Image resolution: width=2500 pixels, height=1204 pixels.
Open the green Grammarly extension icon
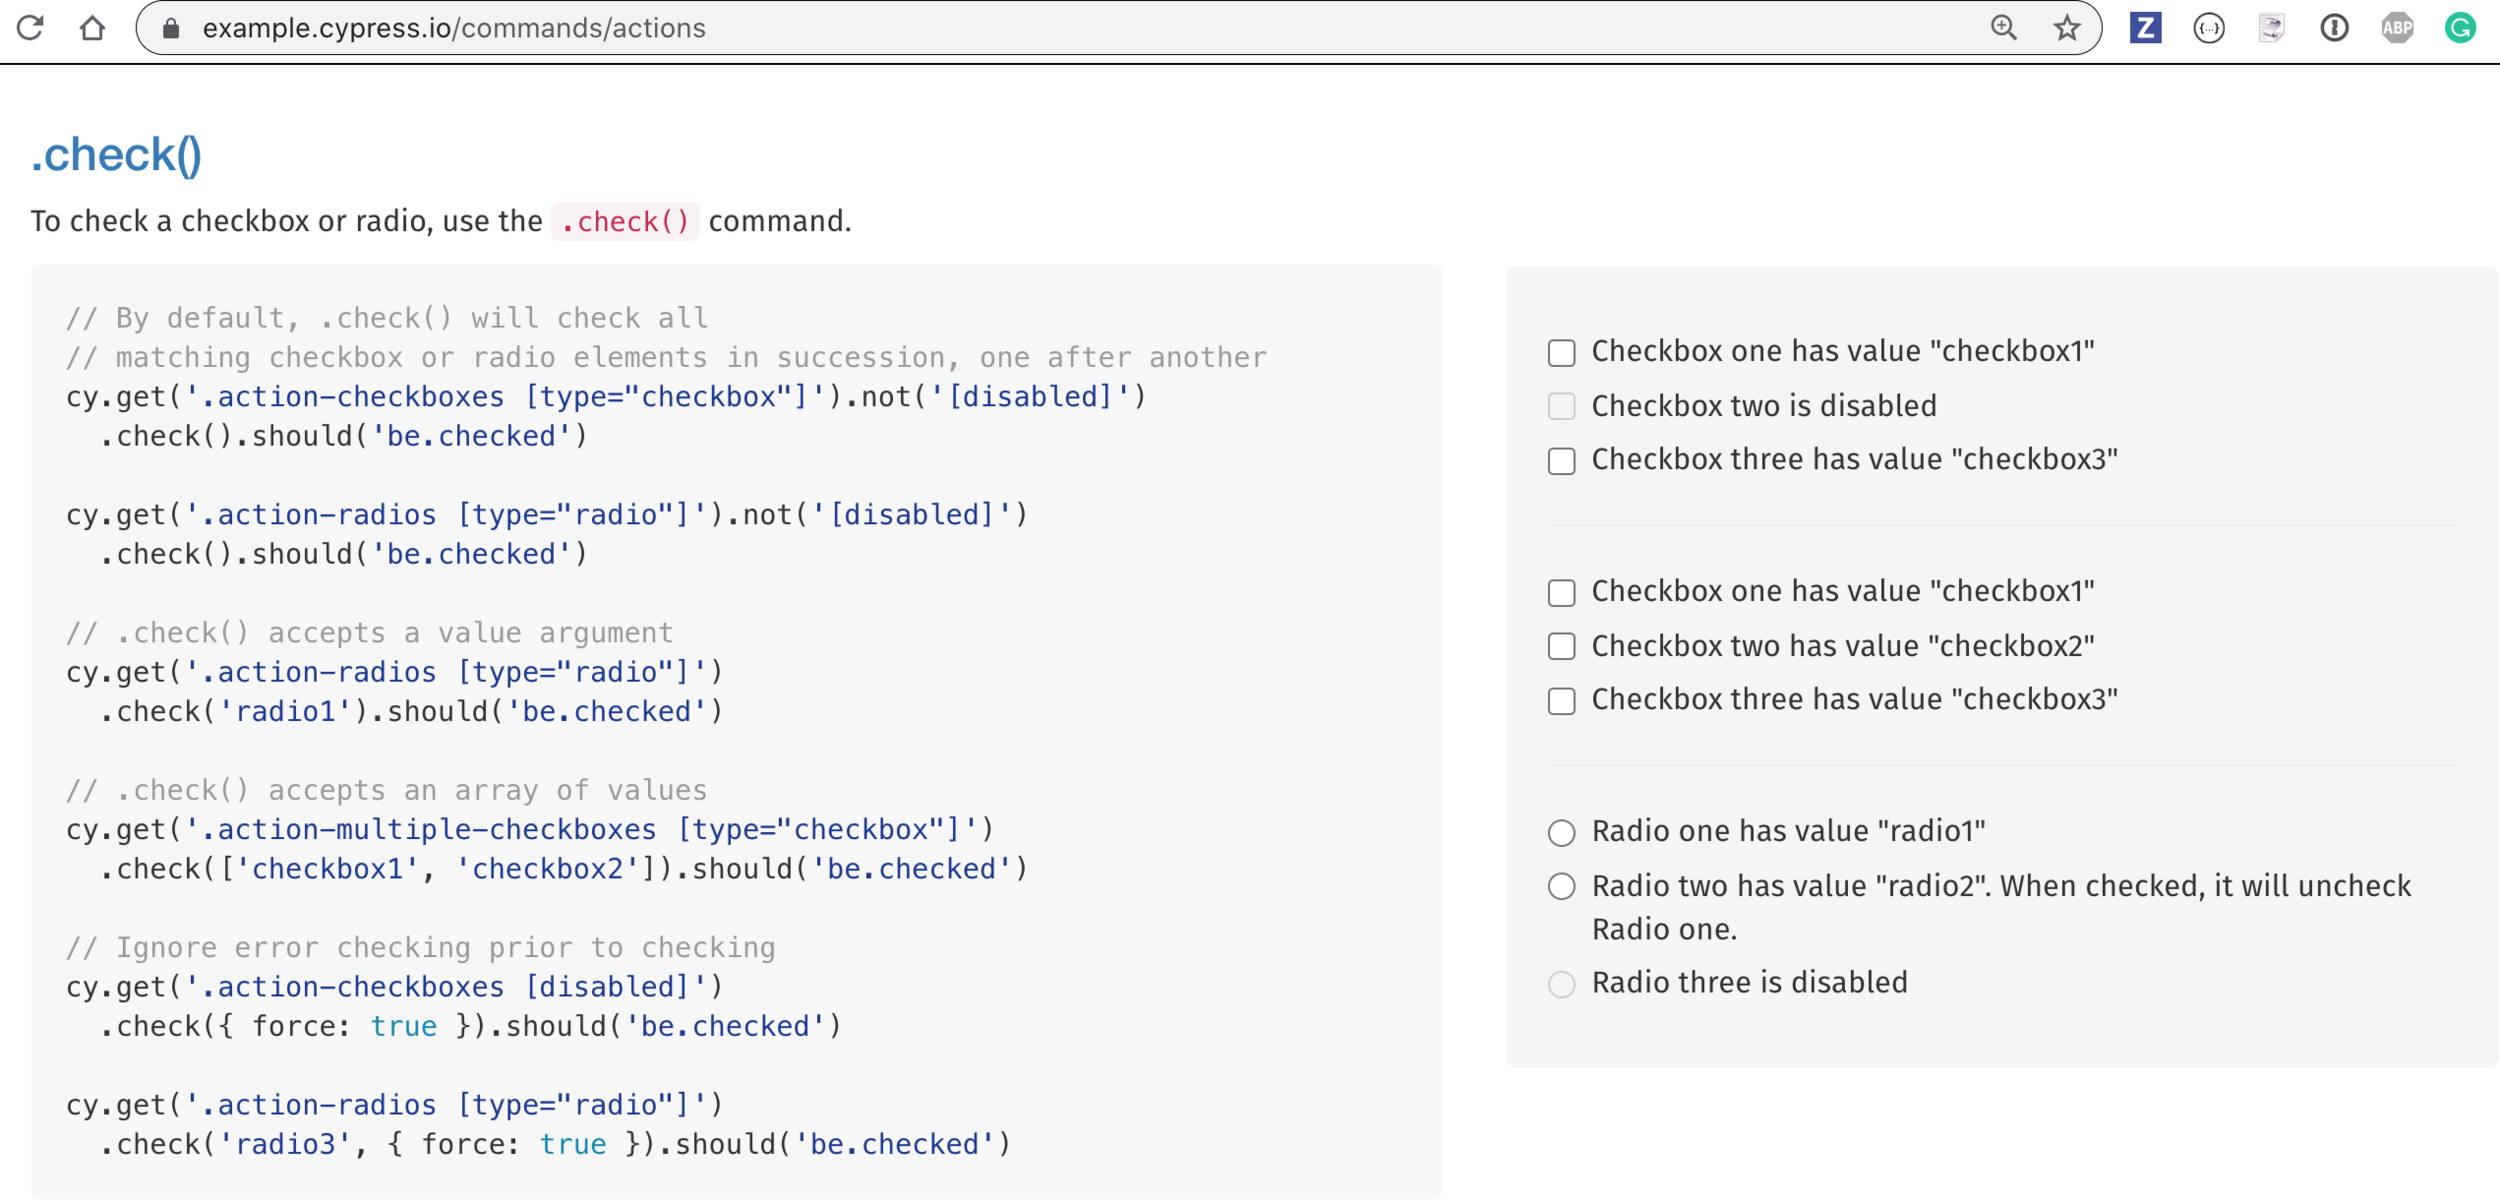pyautogui.click(x=2460, y=28)
